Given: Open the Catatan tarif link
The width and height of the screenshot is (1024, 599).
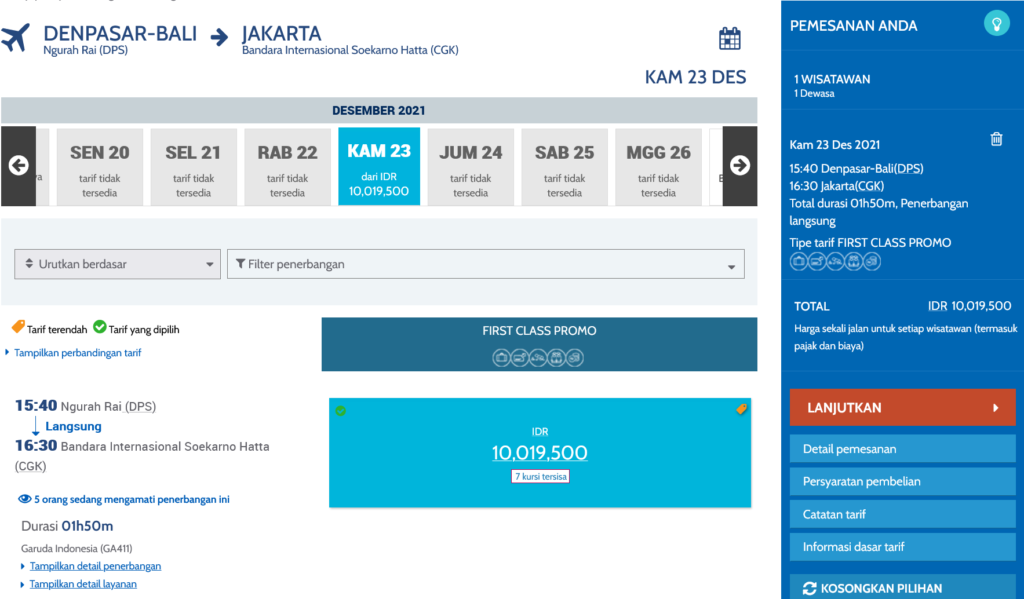Looking at the screenshot, I should [x=902, y=514].
